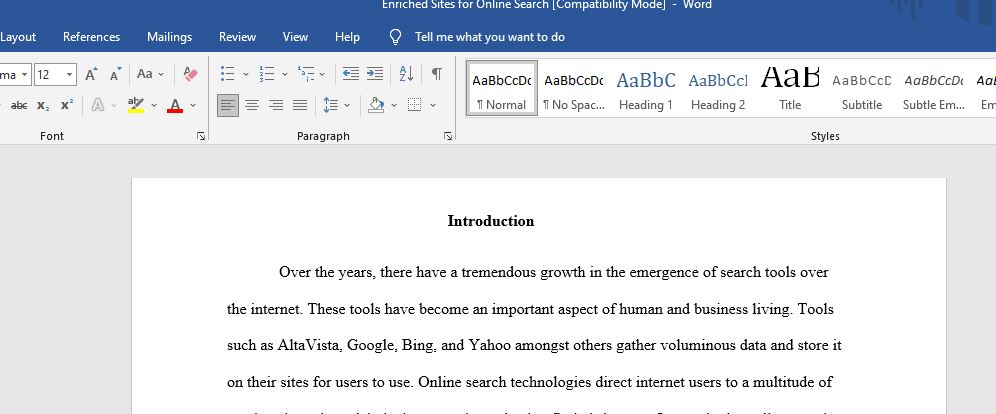Click the Text Effects icon
This screenshot has width=996, height=414.
(x=98, y=105)
